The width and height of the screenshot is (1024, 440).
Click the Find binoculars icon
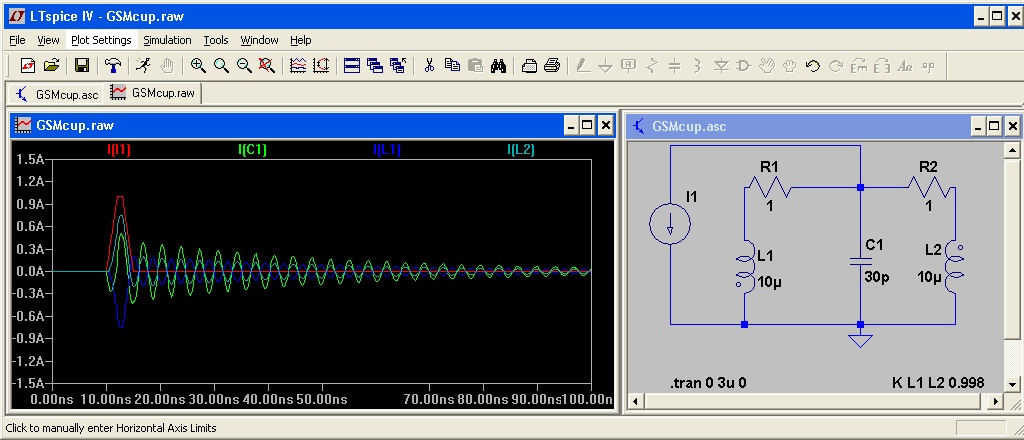(499, 66)
